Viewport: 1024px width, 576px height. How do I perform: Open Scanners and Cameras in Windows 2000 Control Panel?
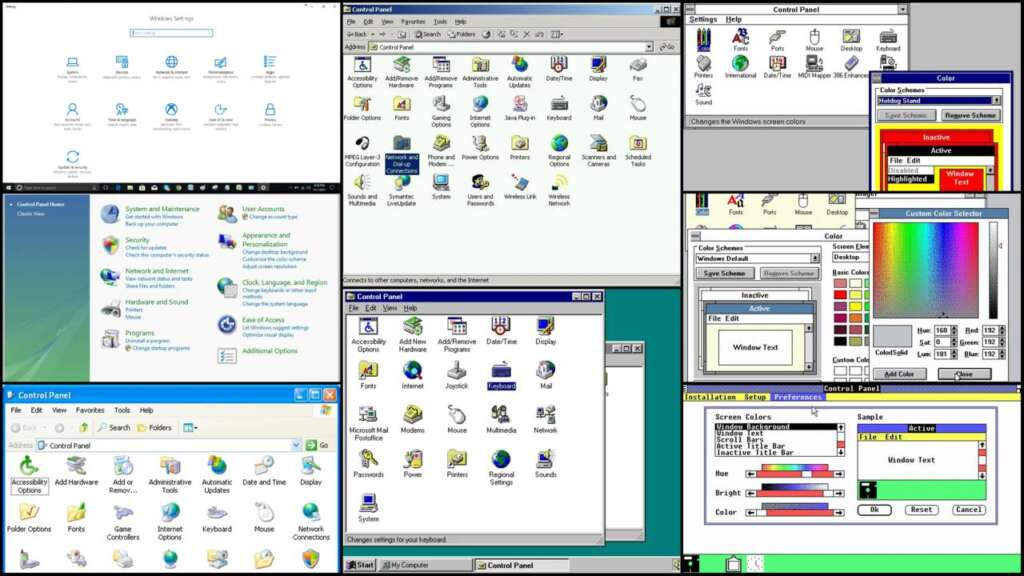click(598, 150)
